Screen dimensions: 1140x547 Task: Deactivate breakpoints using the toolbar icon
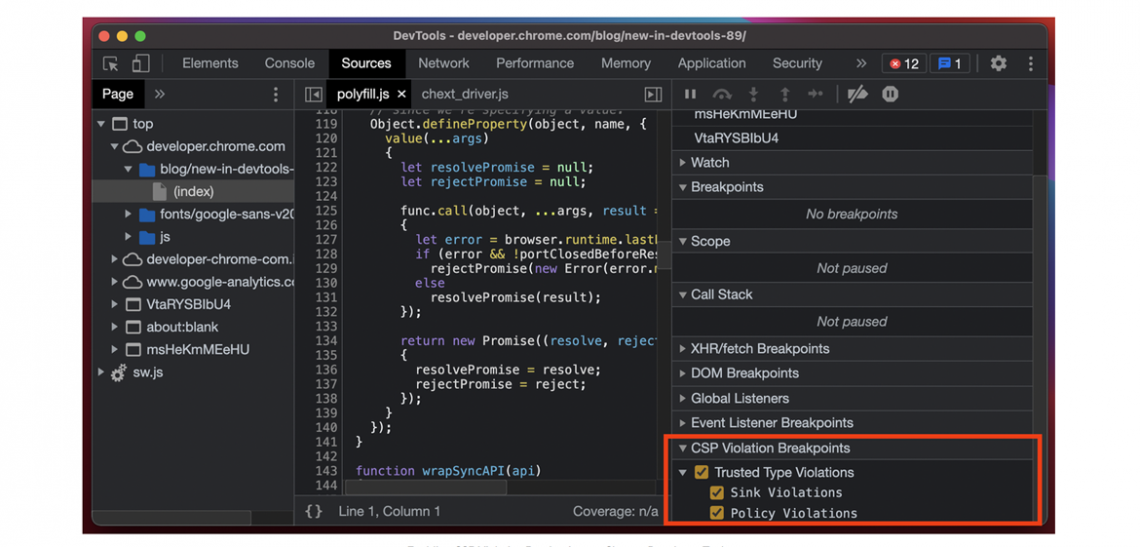coord(857,94)
